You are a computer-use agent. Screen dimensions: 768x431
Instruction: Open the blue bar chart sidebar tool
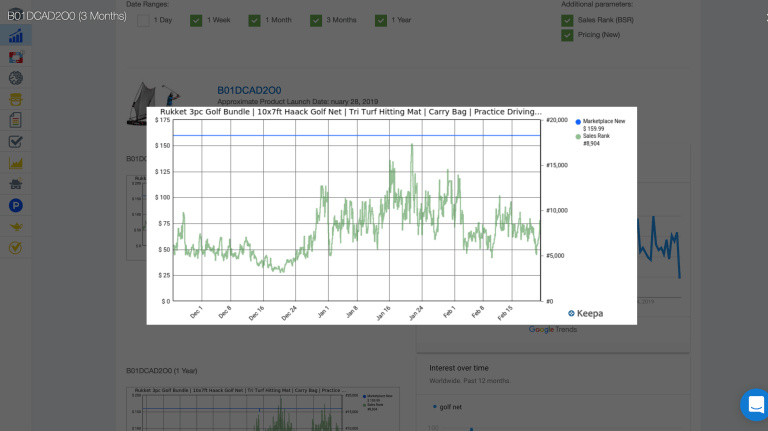[x=16, y=36]
